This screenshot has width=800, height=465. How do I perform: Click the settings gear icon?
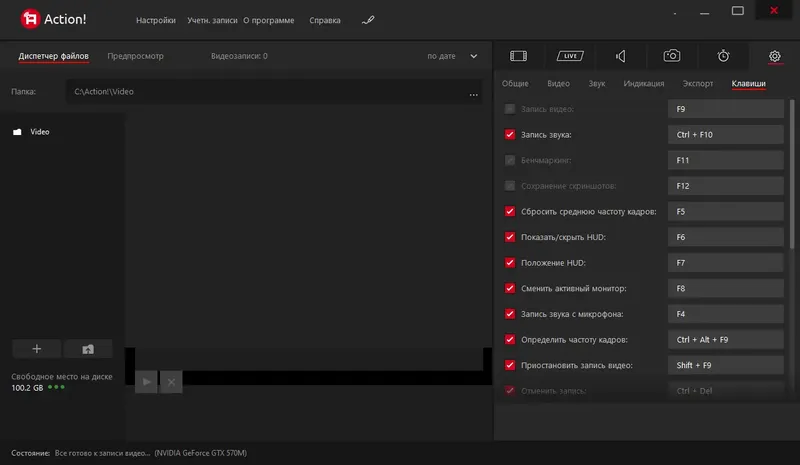[x=774, y=56]
